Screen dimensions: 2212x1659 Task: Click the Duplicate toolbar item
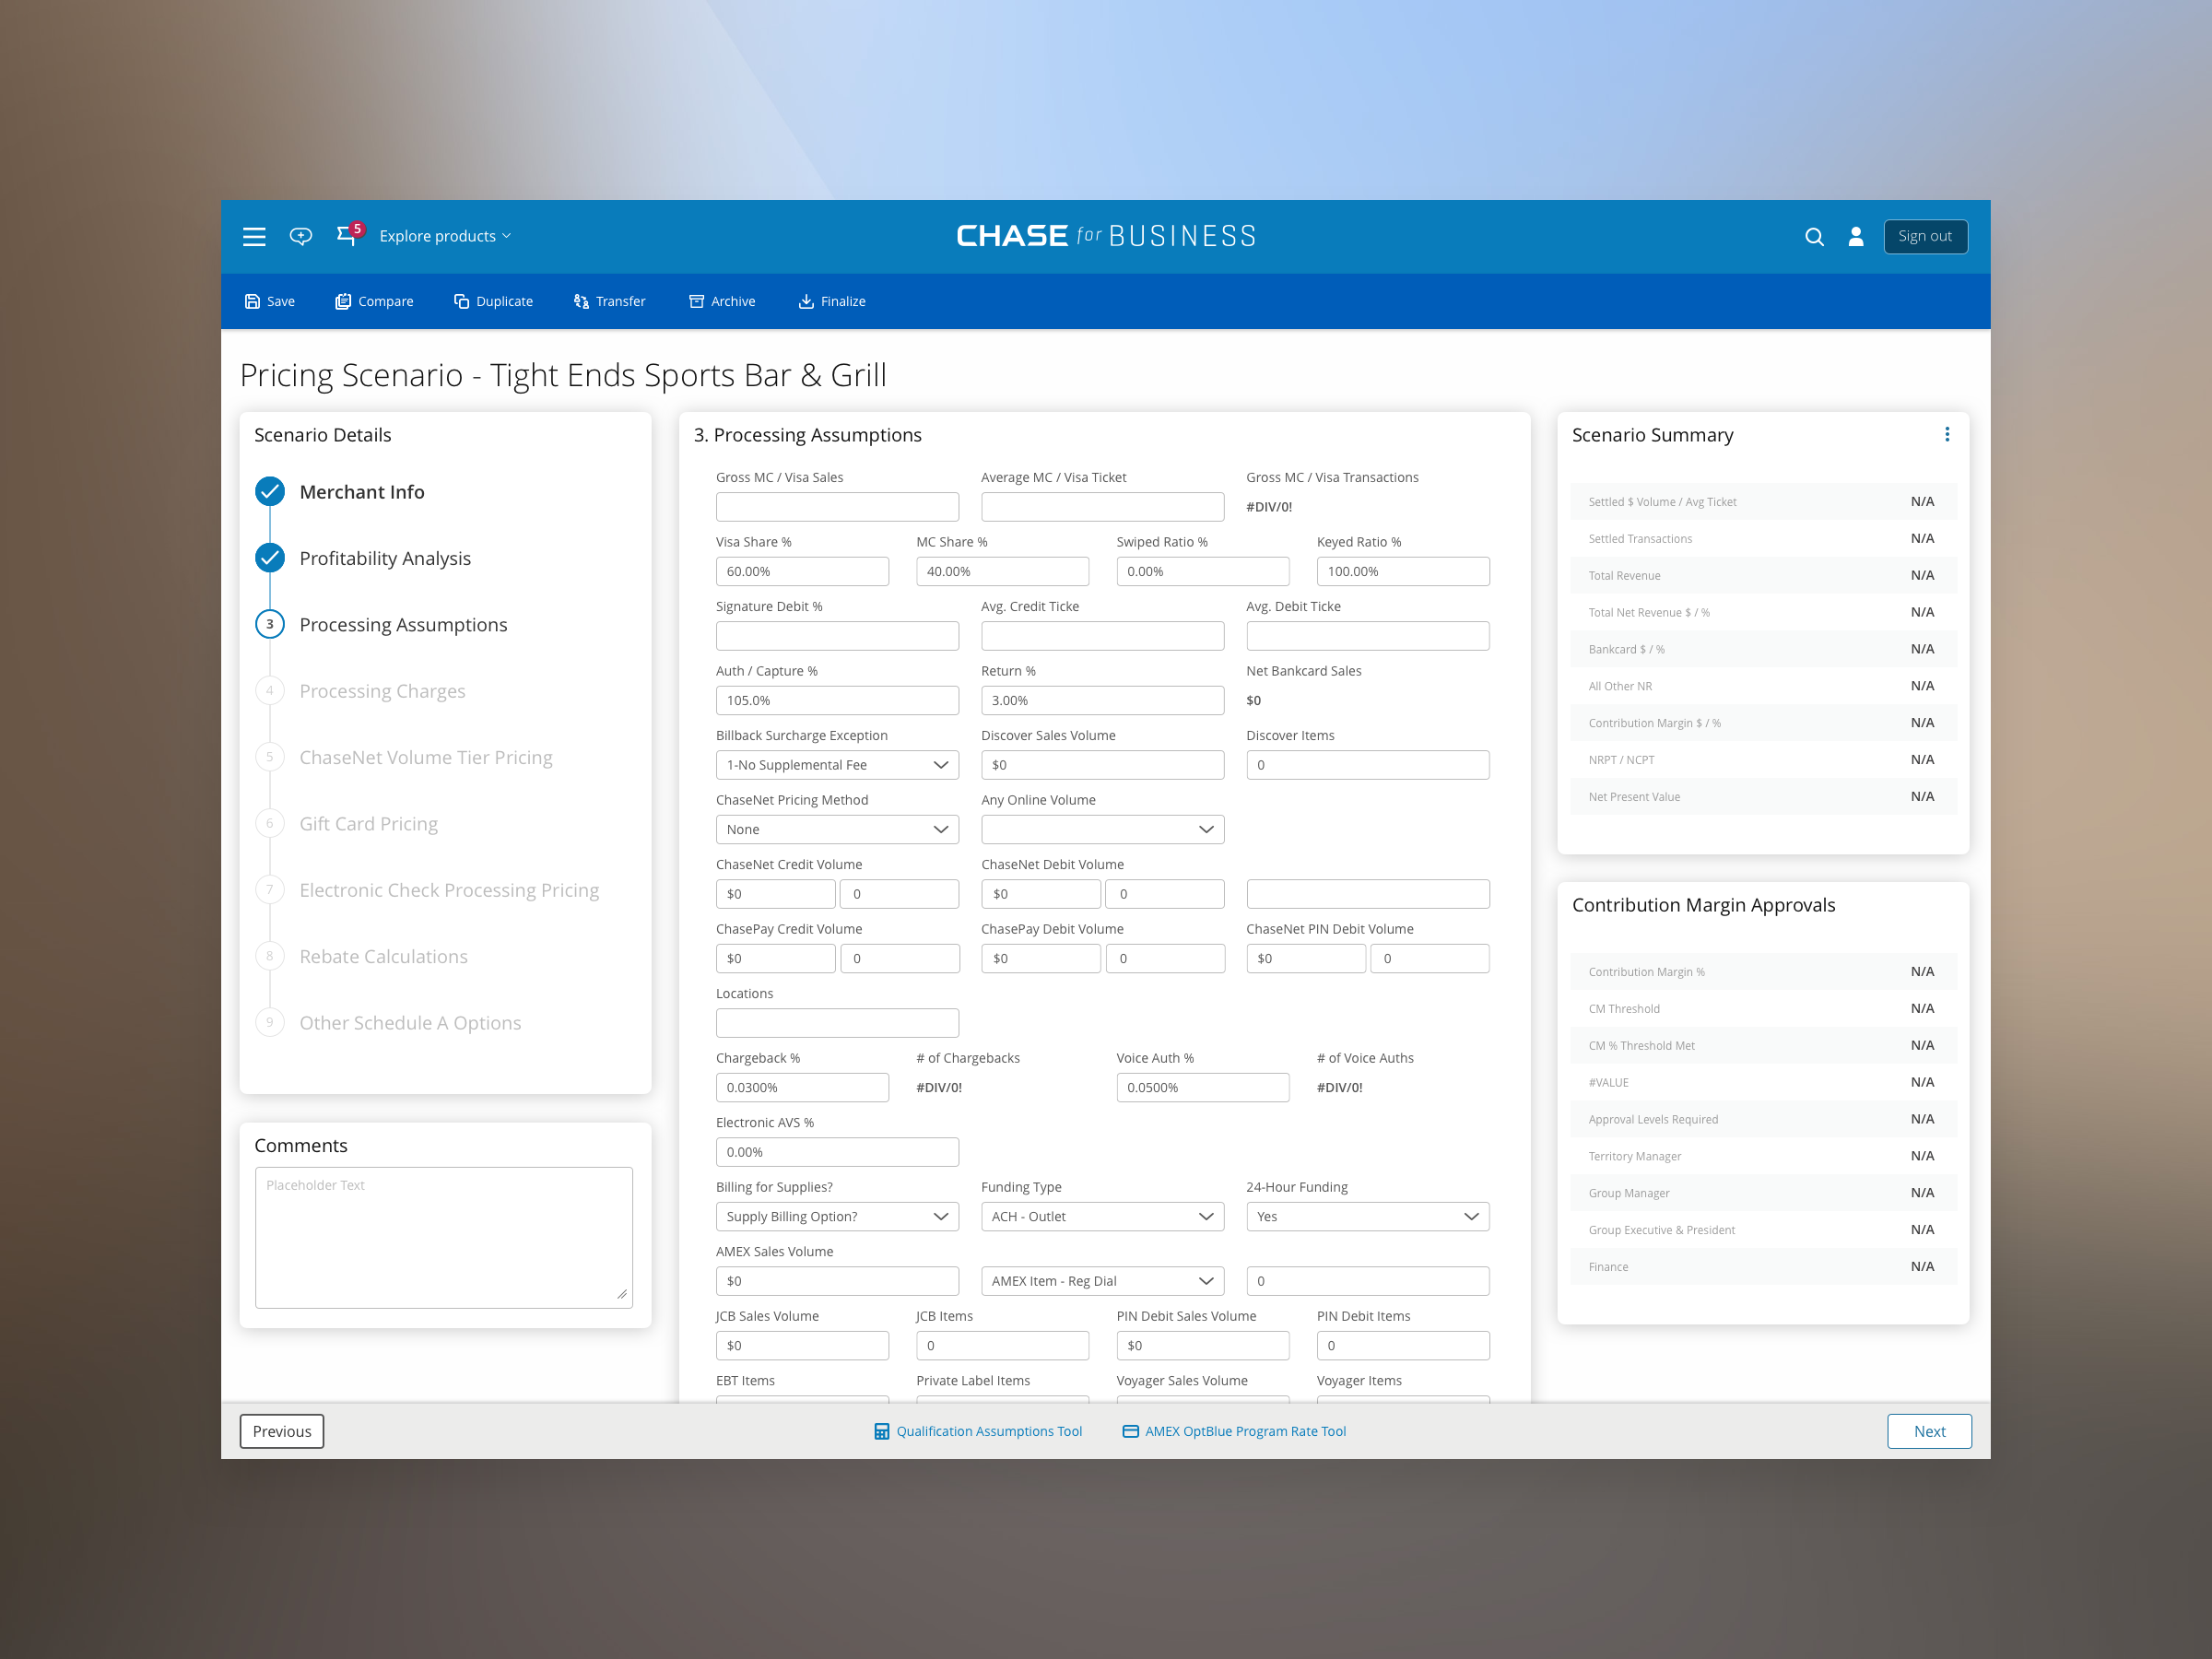point(493,301)
